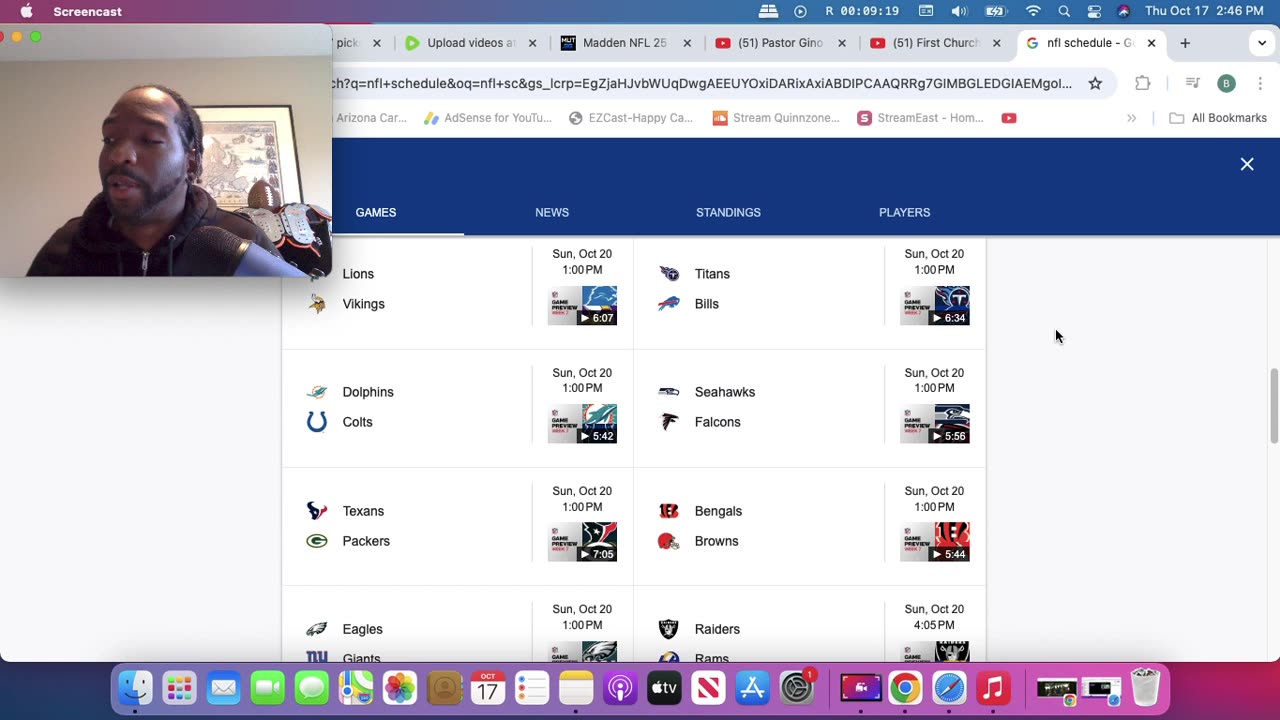Show hidden bookmarks with the double chevron

coord(1131,118)
